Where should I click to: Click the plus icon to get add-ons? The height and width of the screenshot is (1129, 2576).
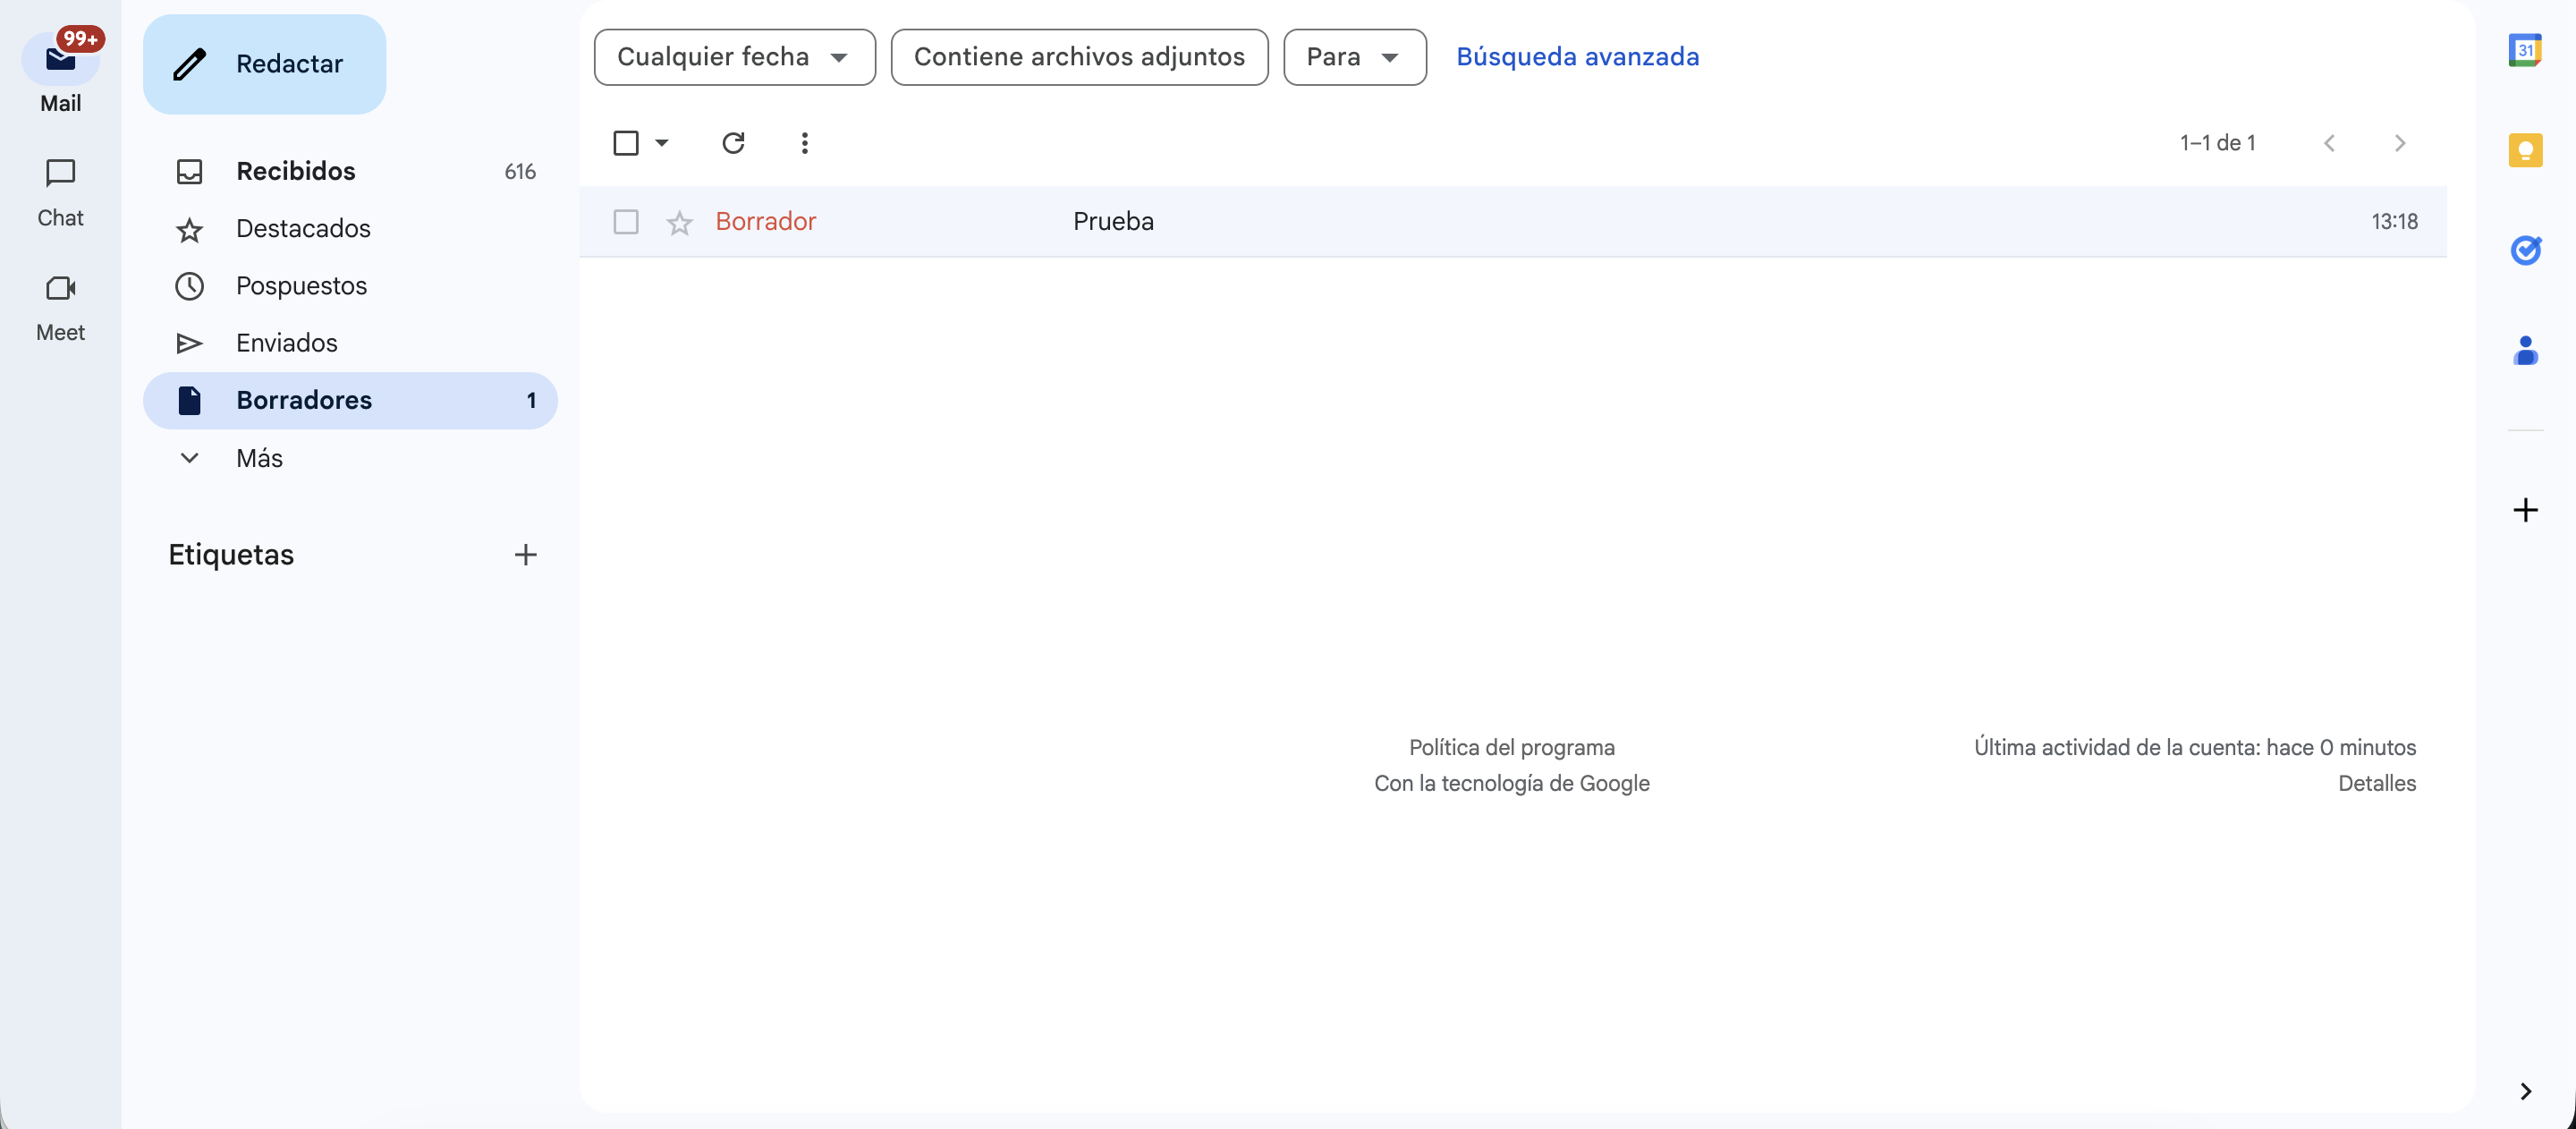pyautogui.click(x=2524, y=510)
